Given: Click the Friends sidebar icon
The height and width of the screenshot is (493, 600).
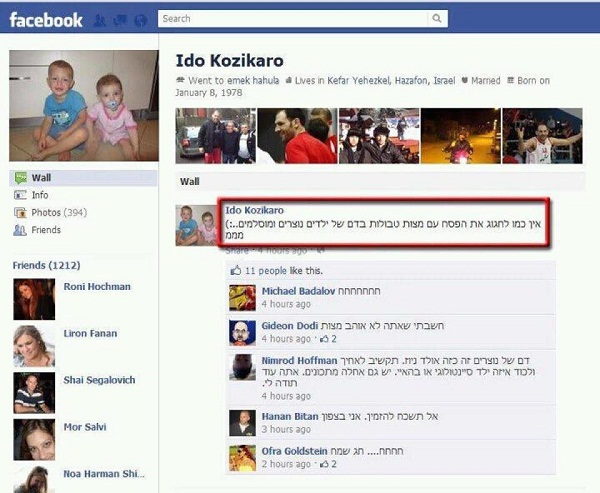Looking at the screenshot, I should pyautogui.click(x=20, y=230).
